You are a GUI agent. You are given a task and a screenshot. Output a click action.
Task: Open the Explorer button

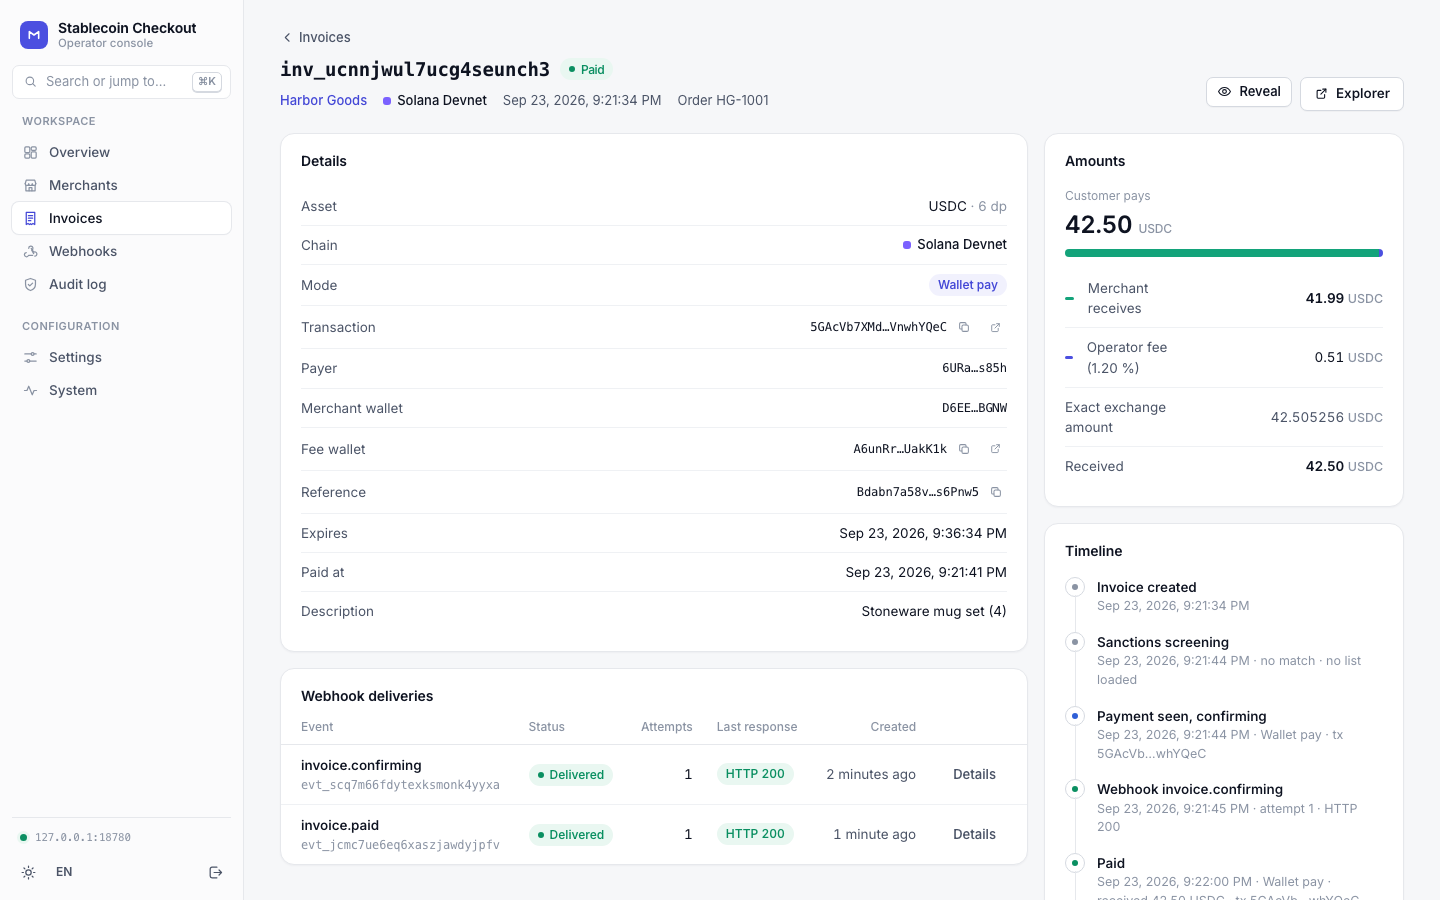click(x=1352, y=93)
